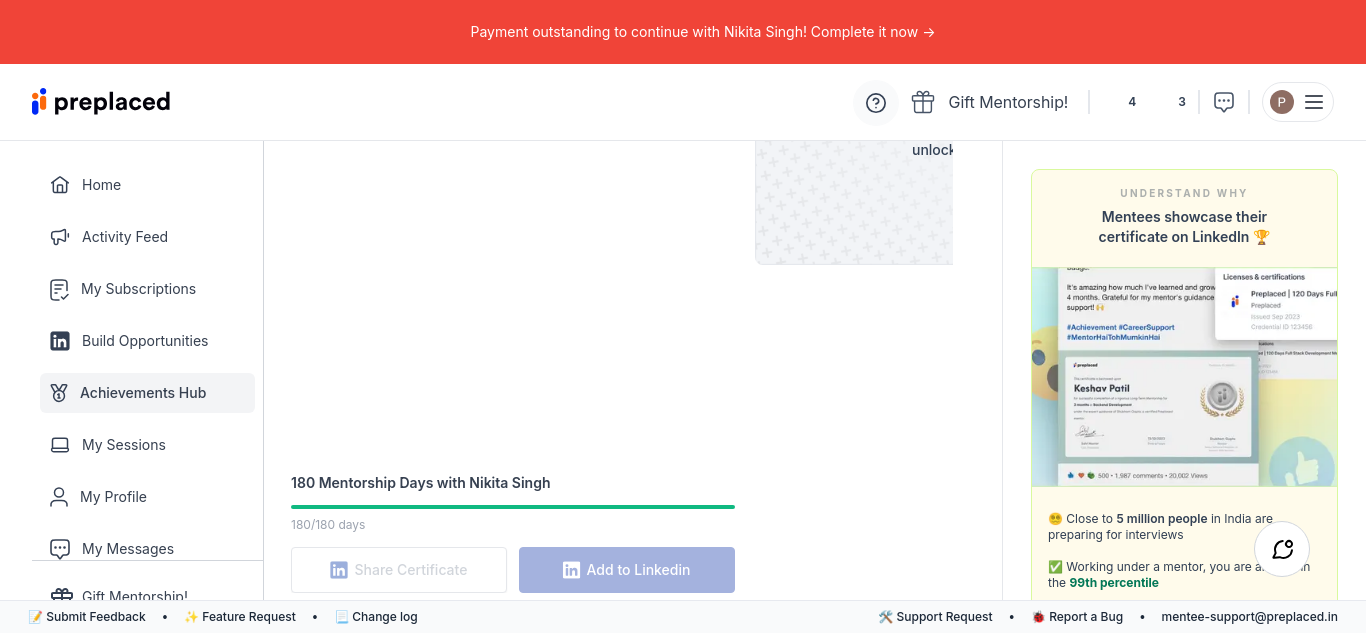Screen dimensions: 1366x633
Task: Click the 180 mentorship days progress bar
Action: pos(513,507)
